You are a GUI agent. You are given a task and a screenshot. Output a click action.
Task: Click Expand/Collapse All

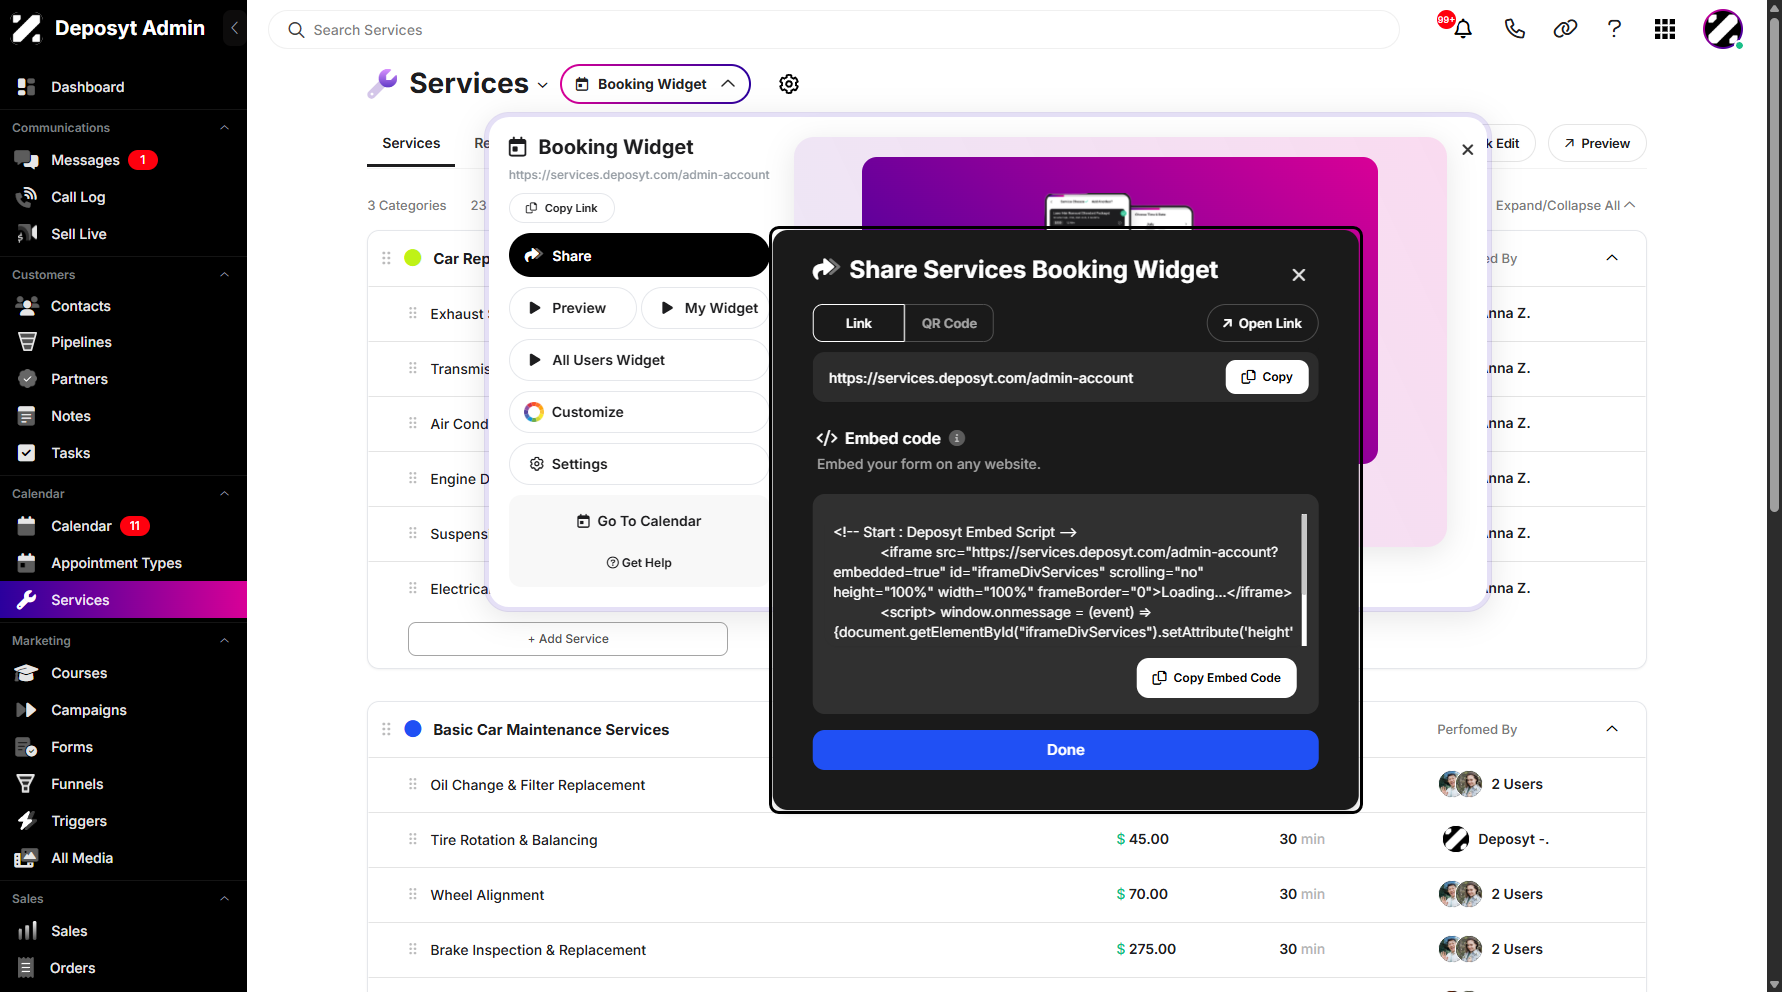[x=1565, y=205]
